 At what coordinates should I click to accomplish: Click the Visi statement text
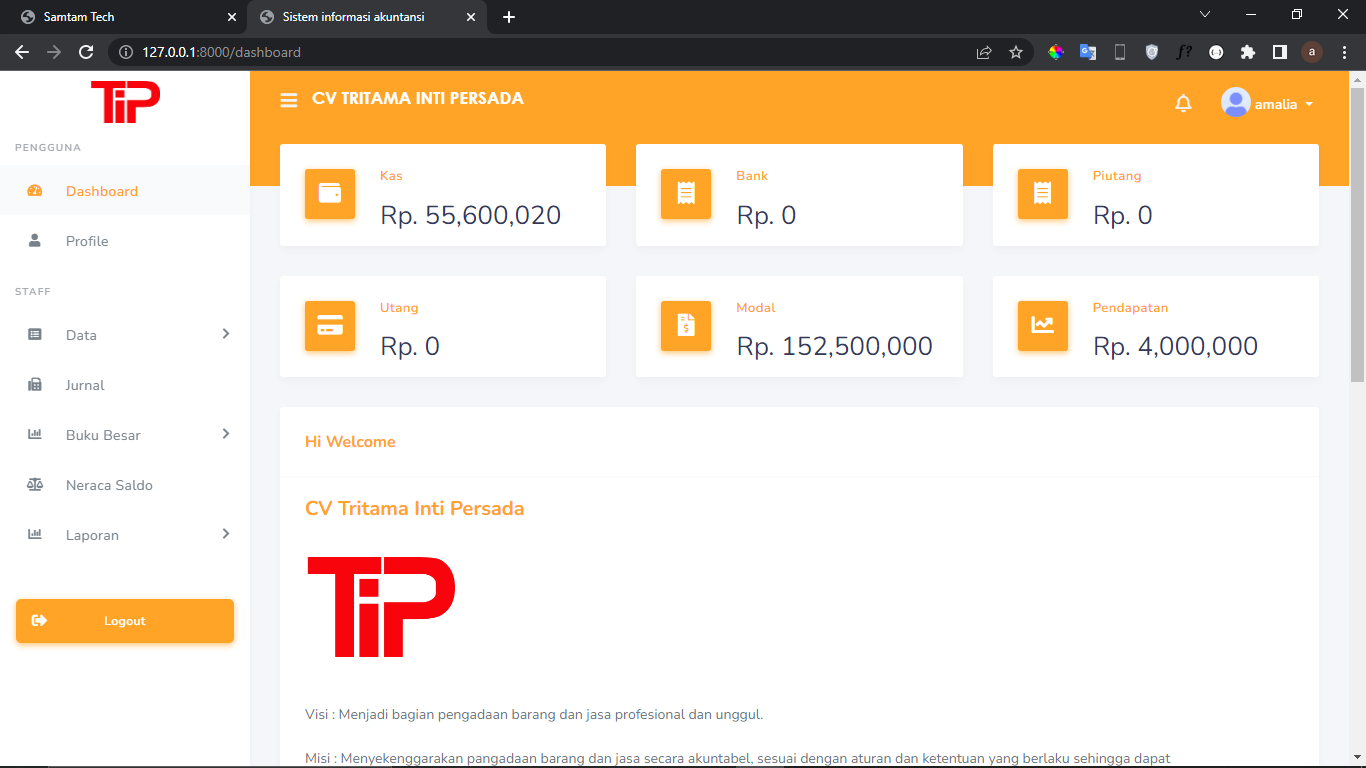534,714
